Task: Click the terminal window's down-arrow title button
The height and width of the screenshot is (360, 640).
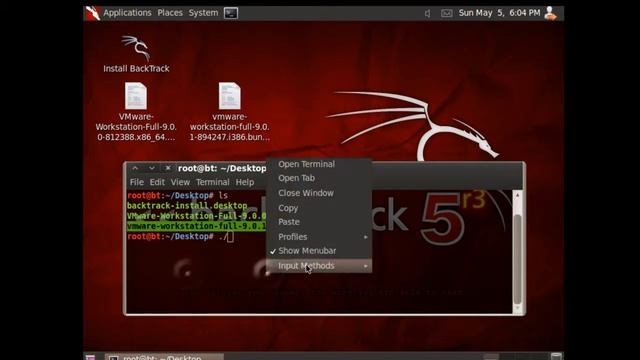Action: point(152,168)
